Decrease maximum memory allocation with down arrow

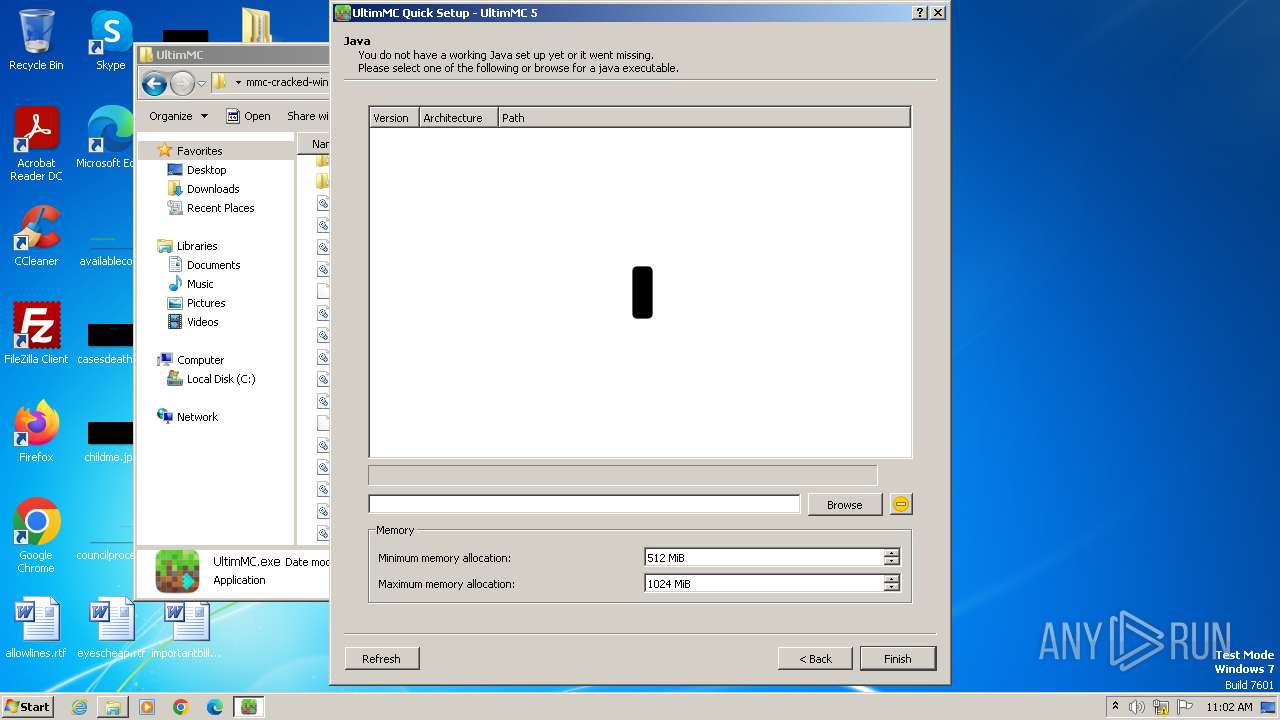892,588
